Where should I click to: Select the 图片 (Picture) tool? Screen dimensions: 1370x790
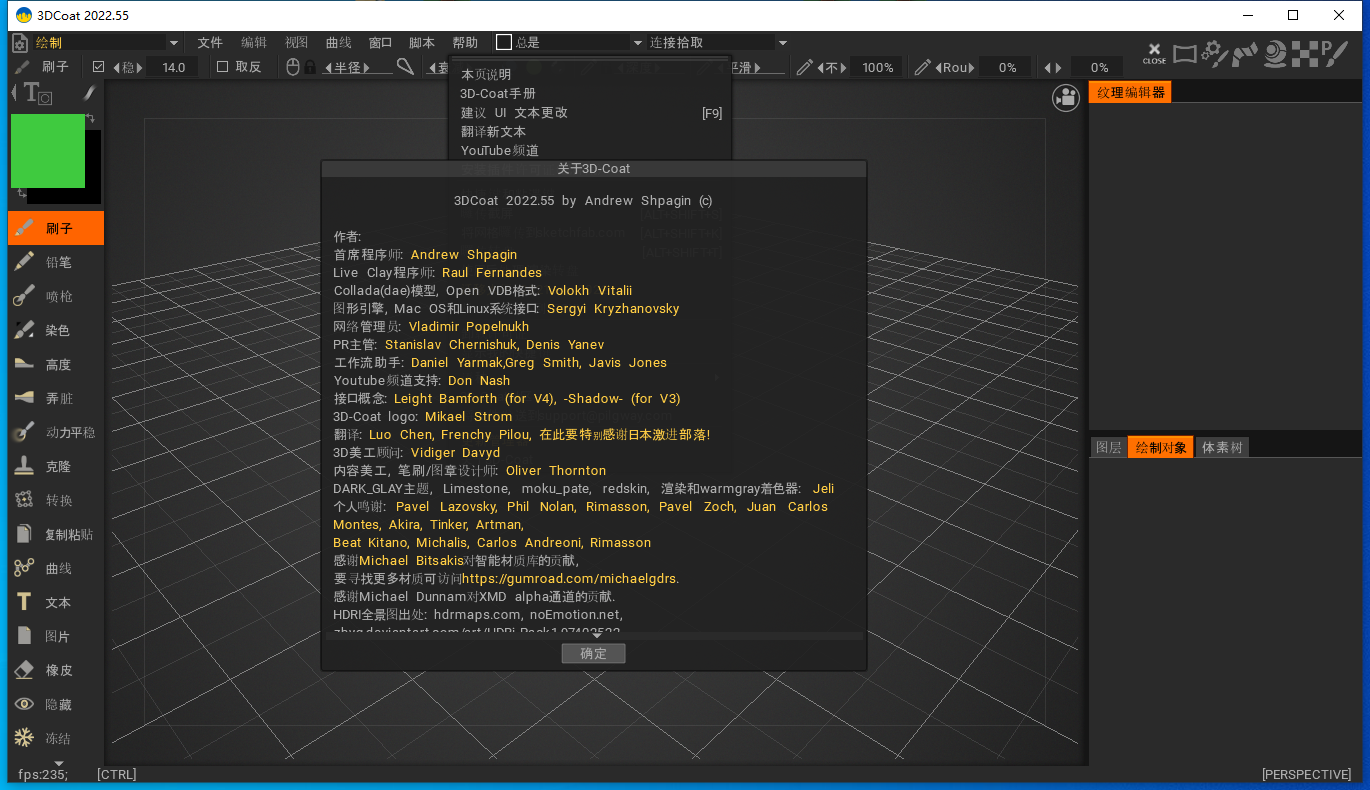(55, 636)
